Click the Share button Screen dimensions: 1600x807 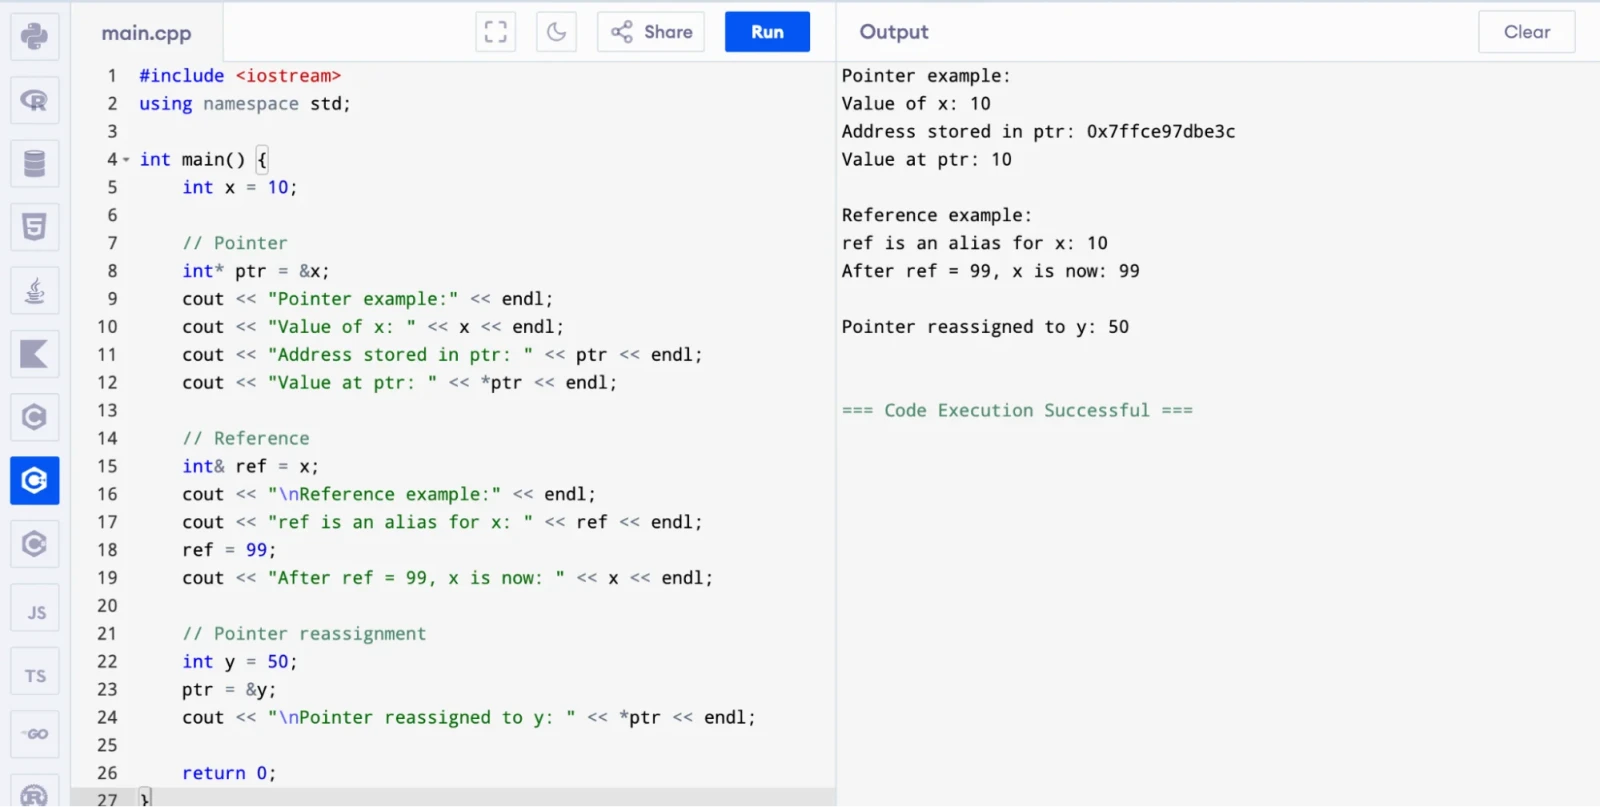651,32
